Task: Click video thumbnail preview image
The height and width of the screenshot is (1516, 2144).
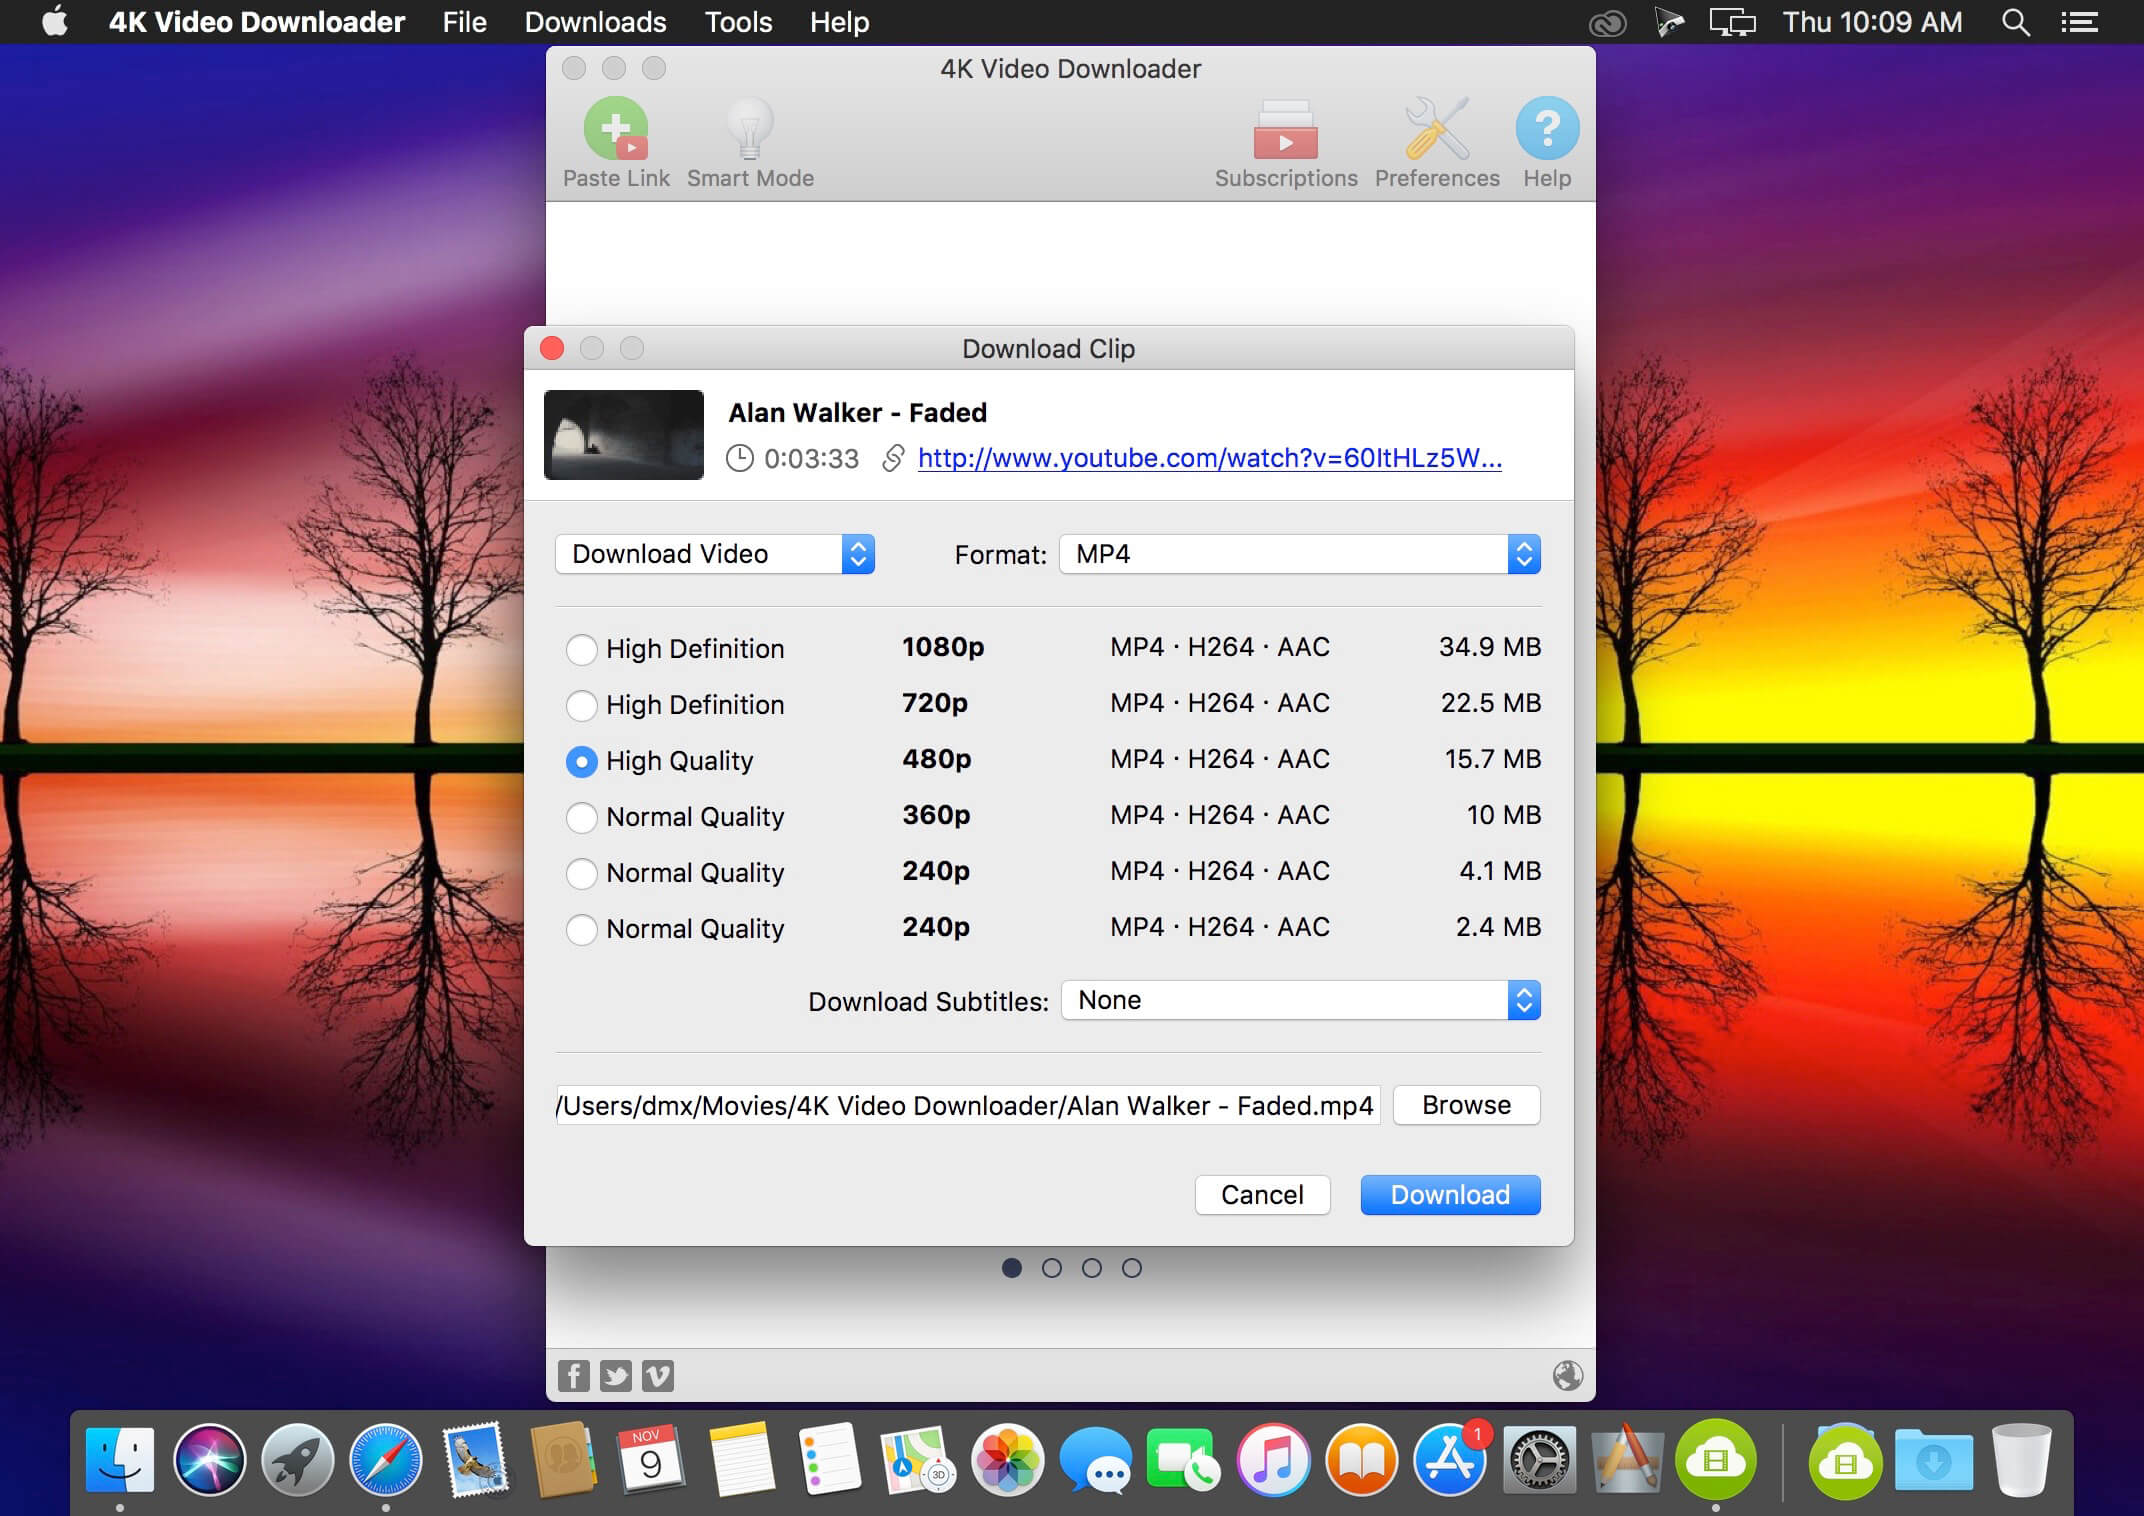Action: tap(625, 432)
